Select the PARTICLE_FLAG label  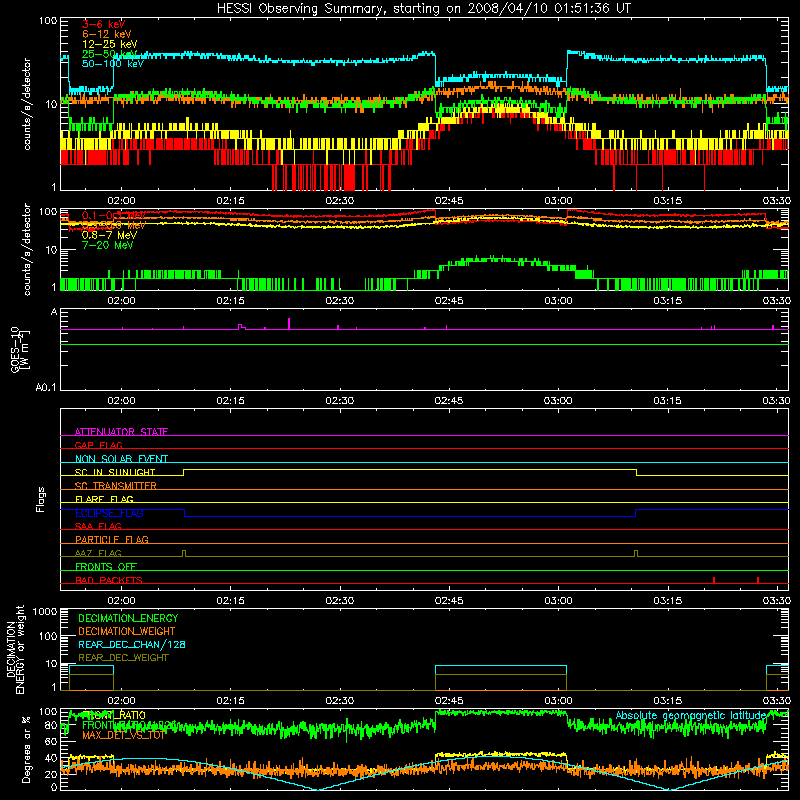112,539
